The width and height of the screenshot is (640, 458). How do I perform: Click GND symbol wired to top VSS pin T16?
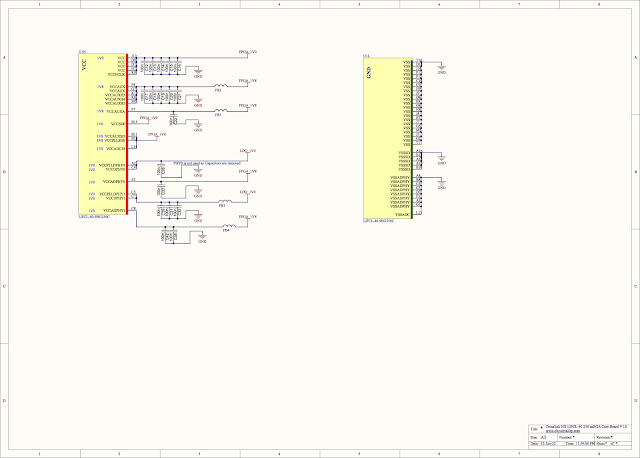click(442, 68)
